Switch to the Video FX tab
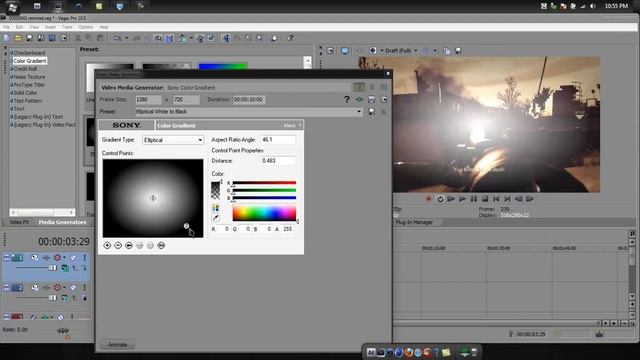The width and height of the screenshot is (640, 360). tap(19, 222)
